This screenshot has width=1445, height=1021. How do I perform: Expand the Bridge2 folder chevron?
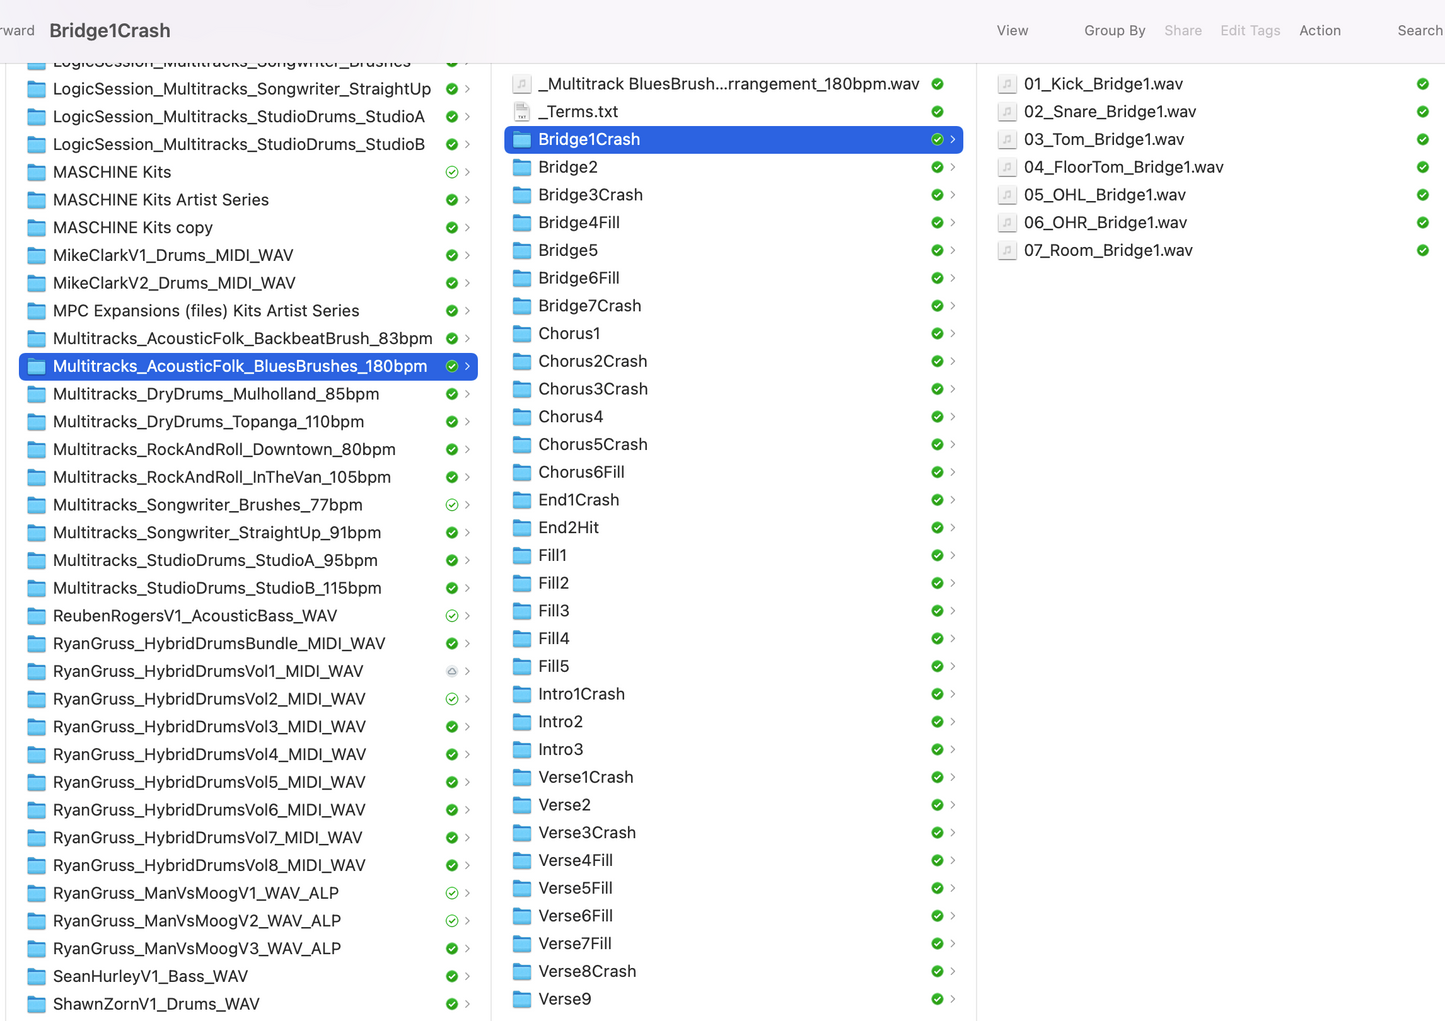point(953,167)
